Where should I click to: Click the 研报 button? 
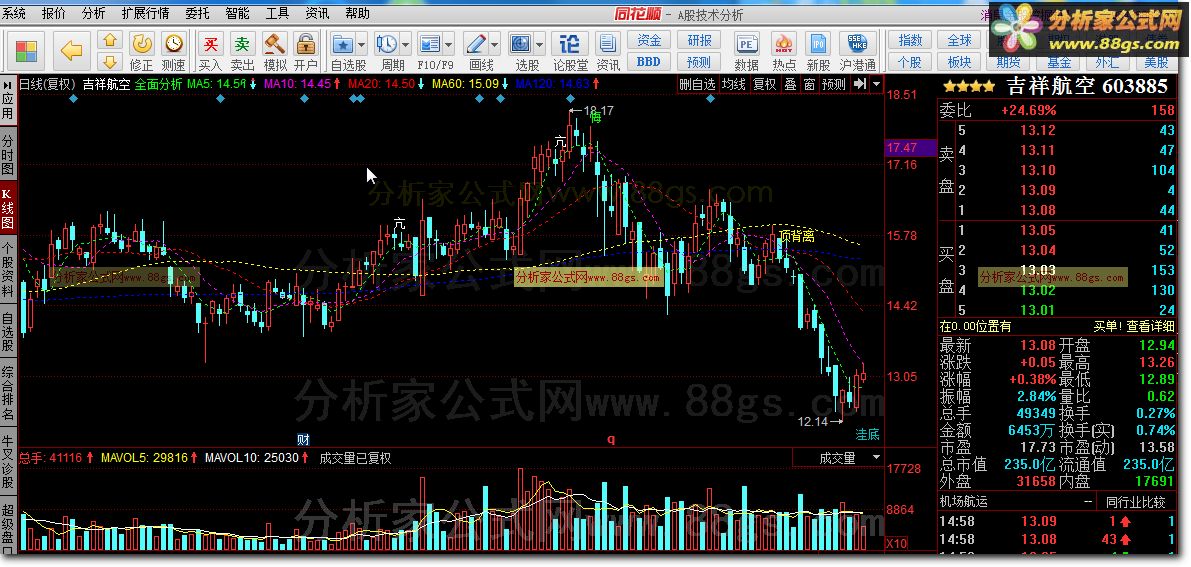(x=699, y=40)
